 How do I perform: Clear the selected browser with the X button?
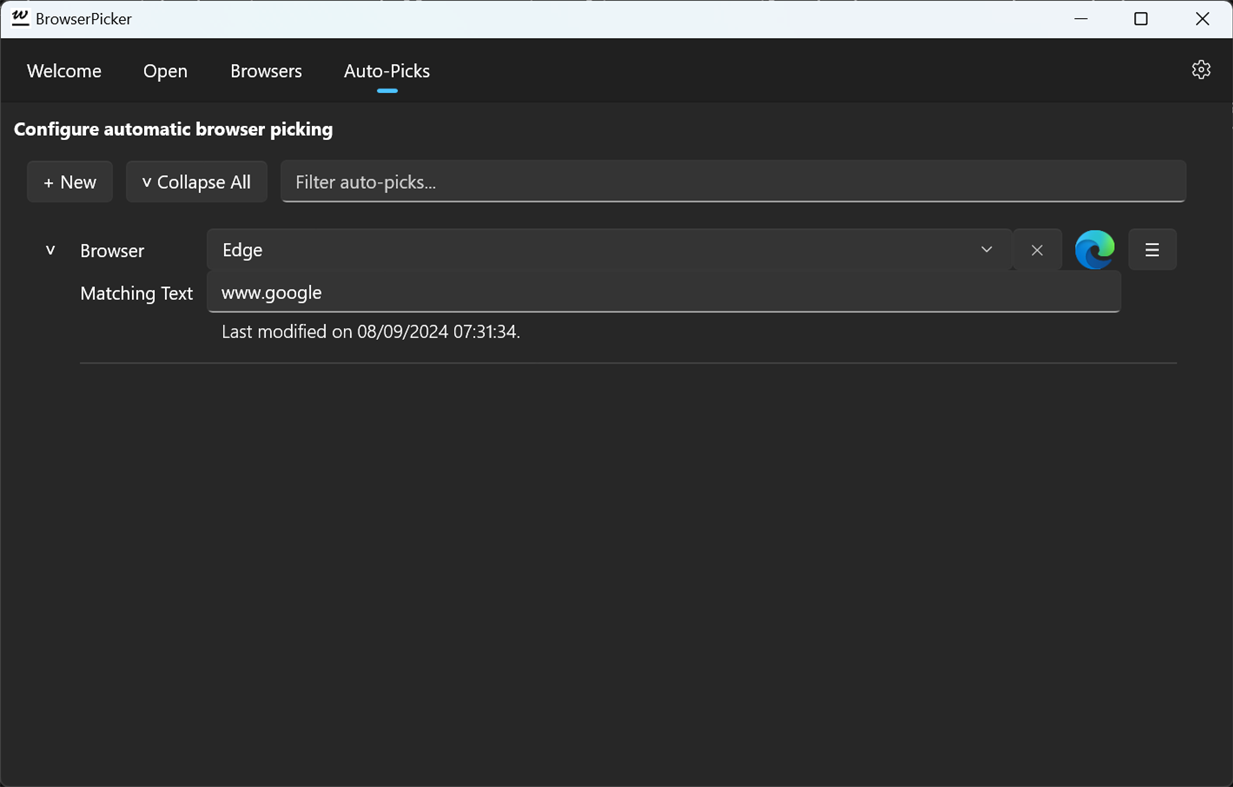[x=1037, y=250]
